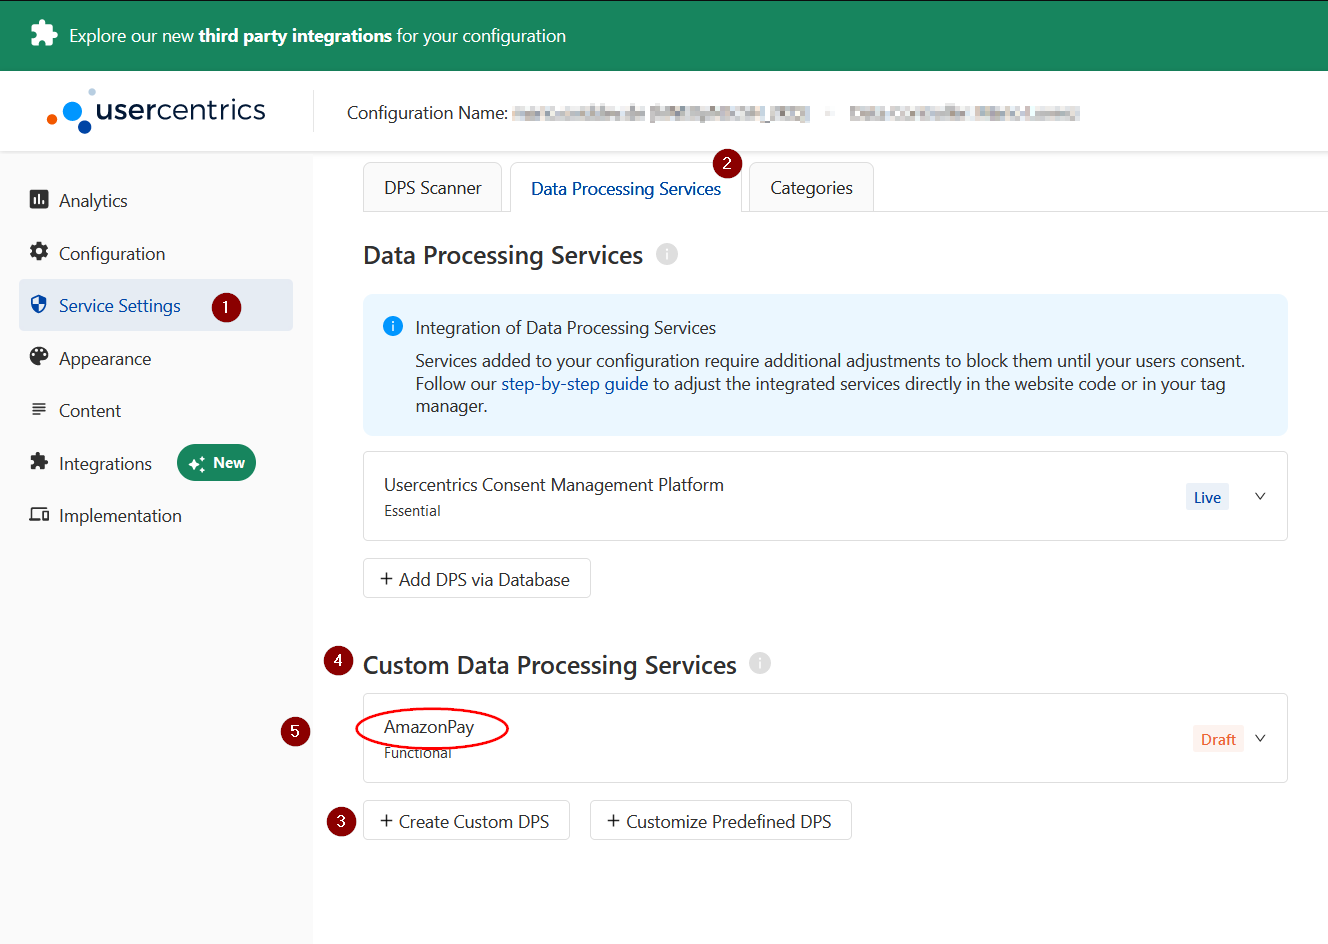Expand the AmazonPay service chevron

pyautogui.click(x=1260, y=739)
